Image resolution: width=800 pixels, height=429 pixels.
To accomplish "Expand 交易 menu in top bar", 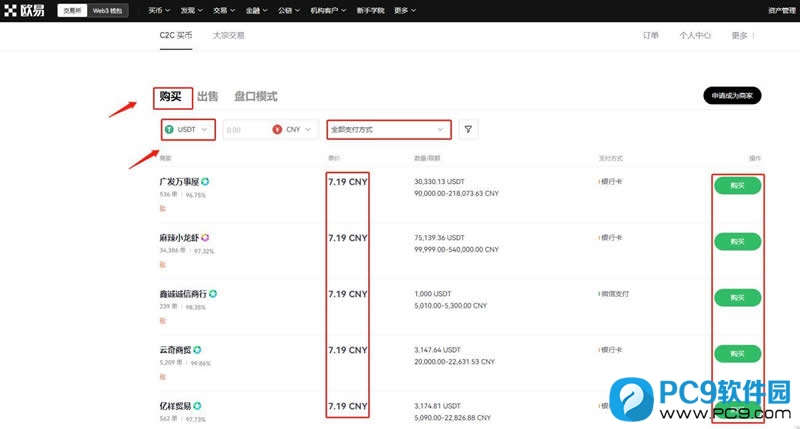I will (x=224, y=11).
